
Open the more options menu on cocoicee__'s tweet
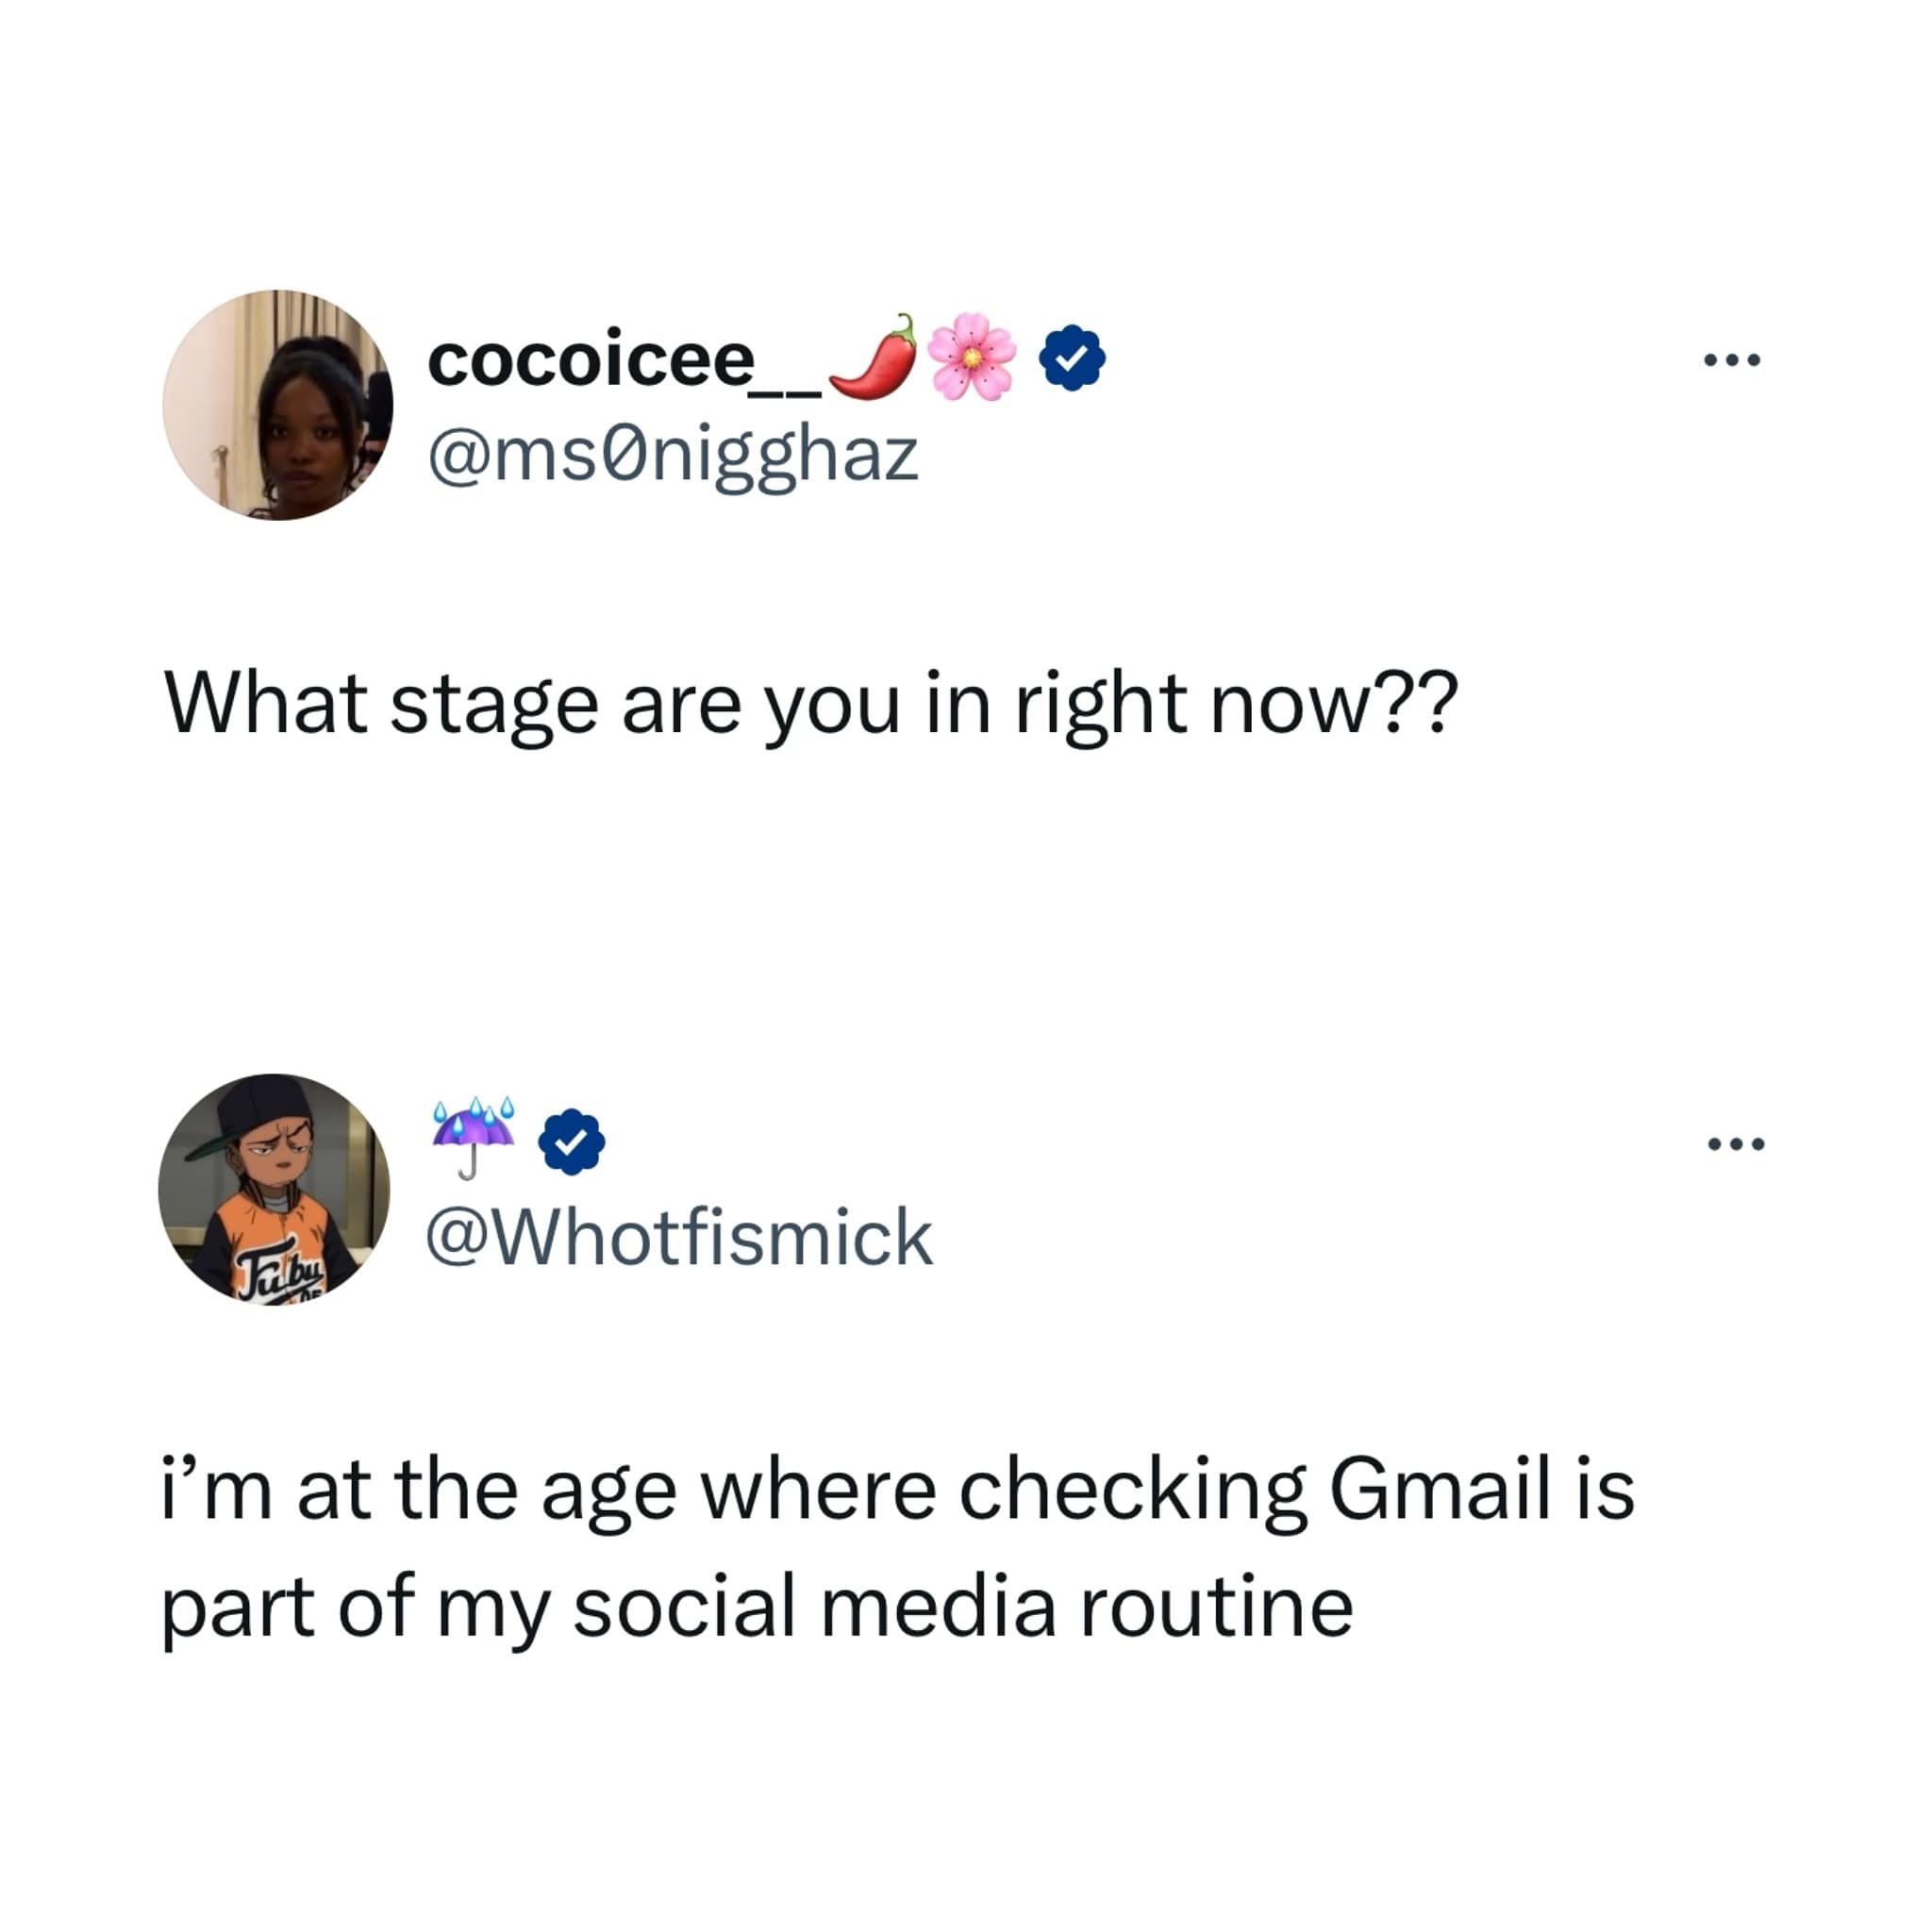[x=1732, y=359]
